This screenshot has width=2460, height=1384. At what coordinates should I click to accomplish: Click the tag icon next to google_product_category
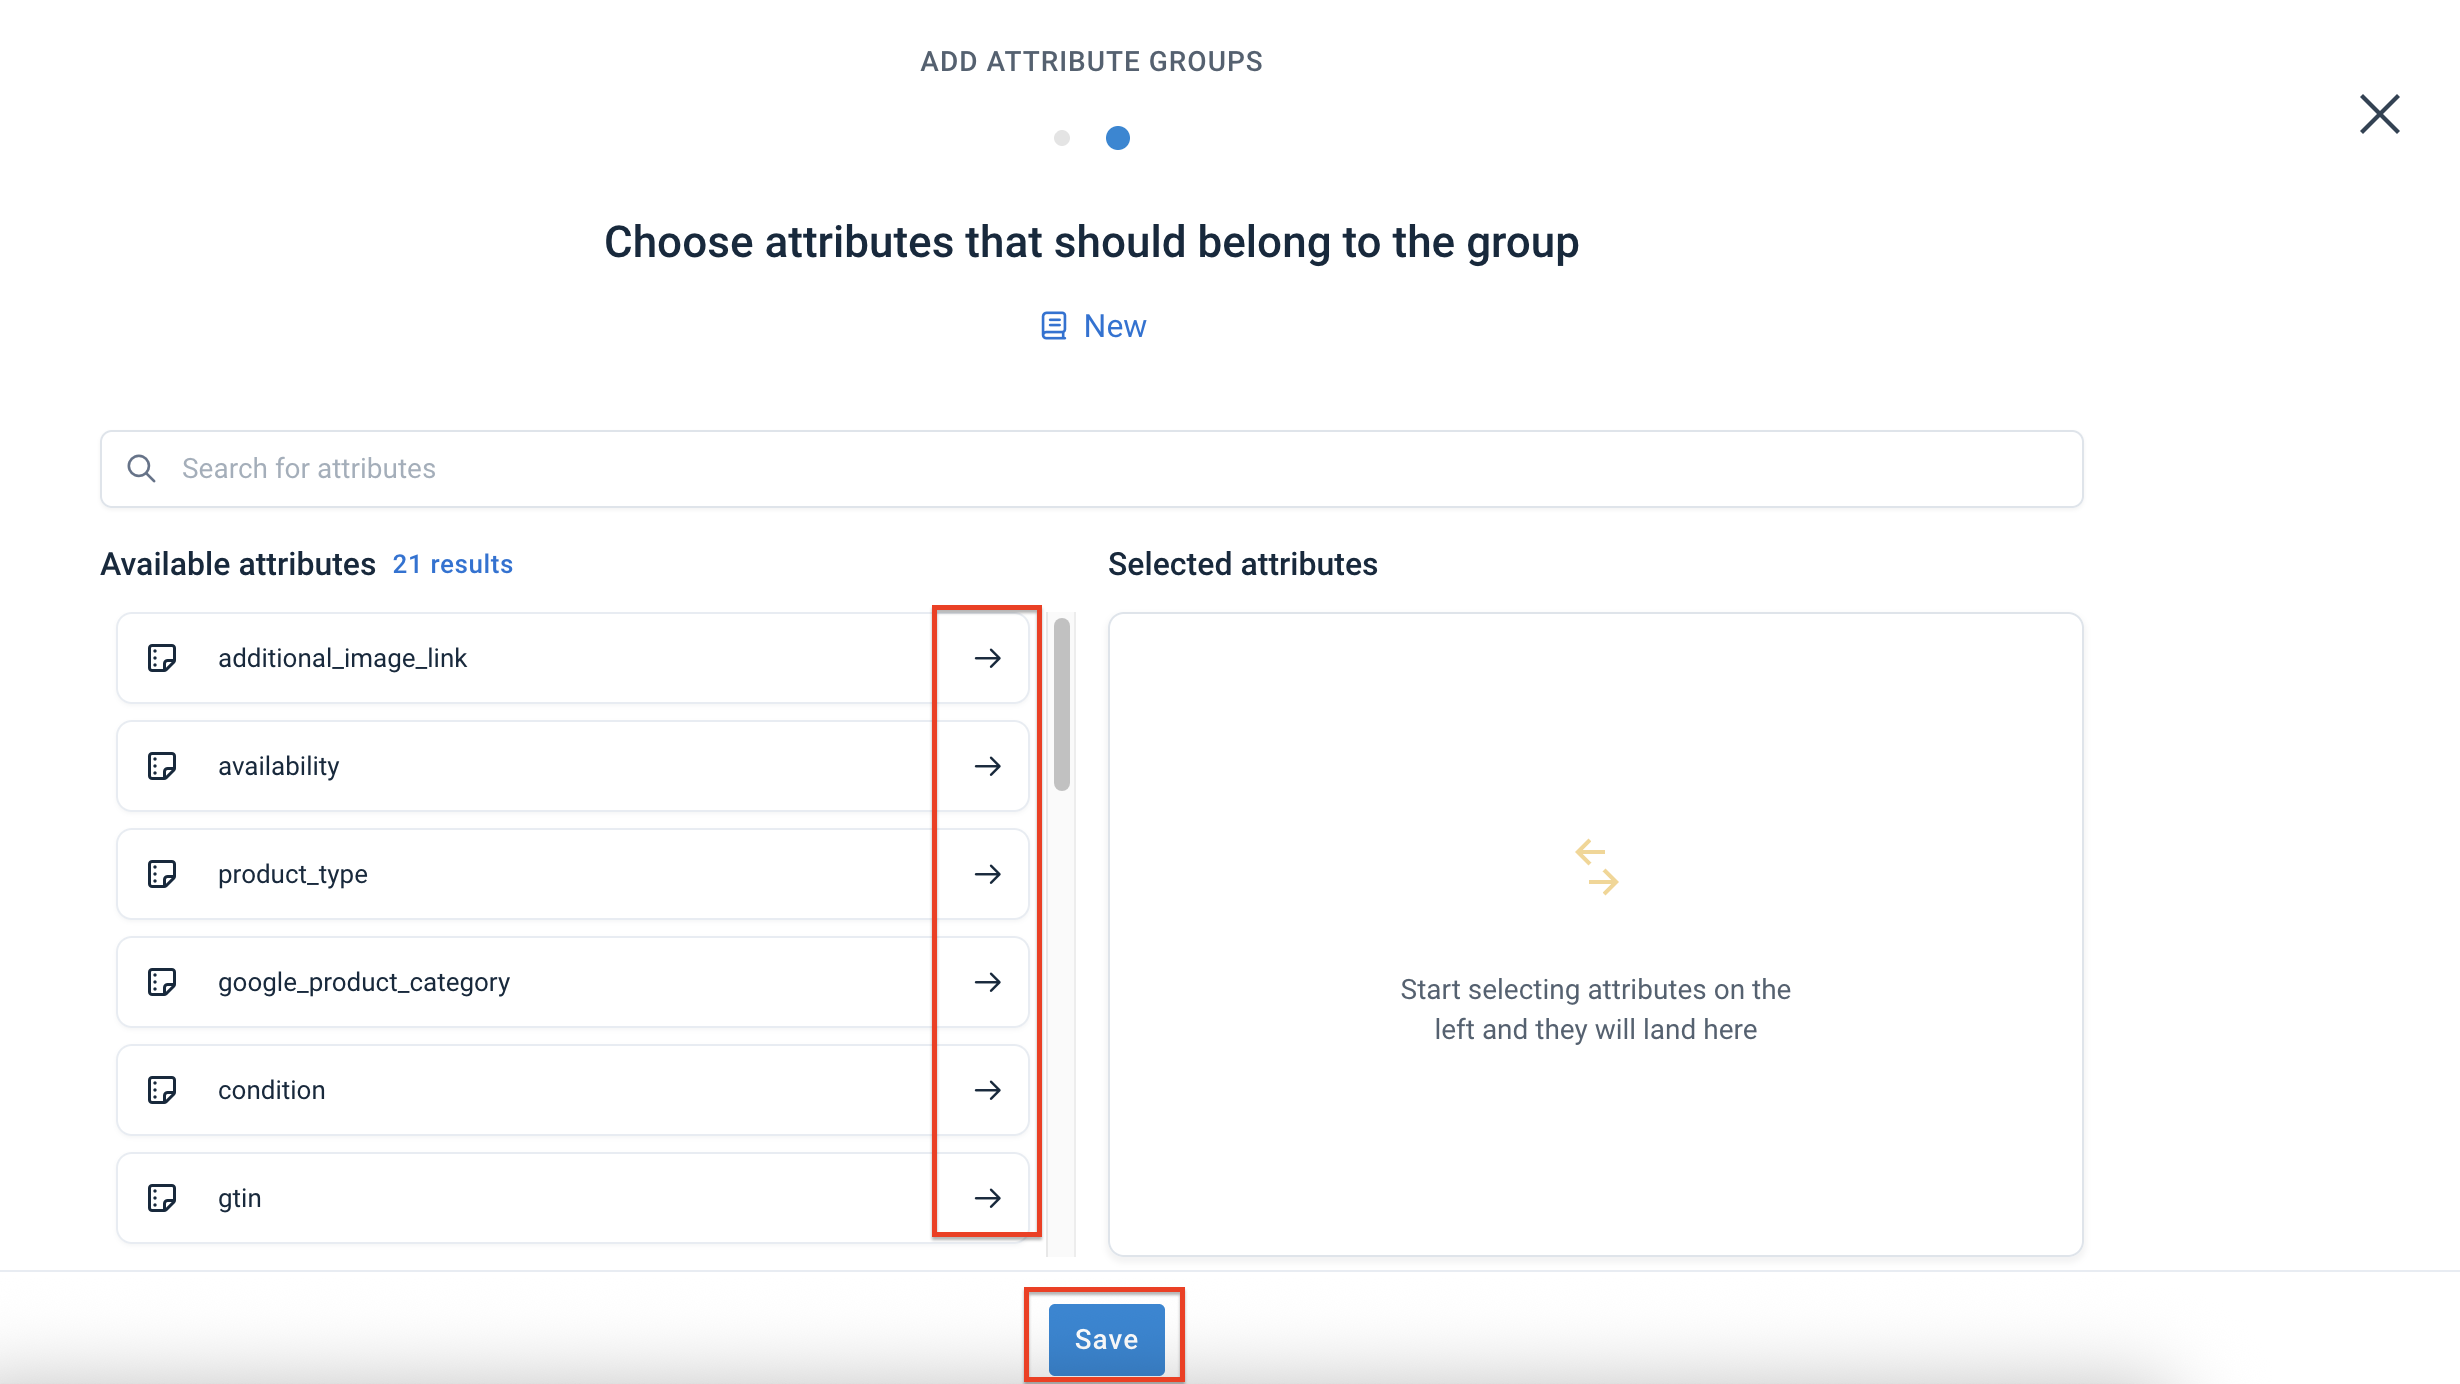coord(163,982)
